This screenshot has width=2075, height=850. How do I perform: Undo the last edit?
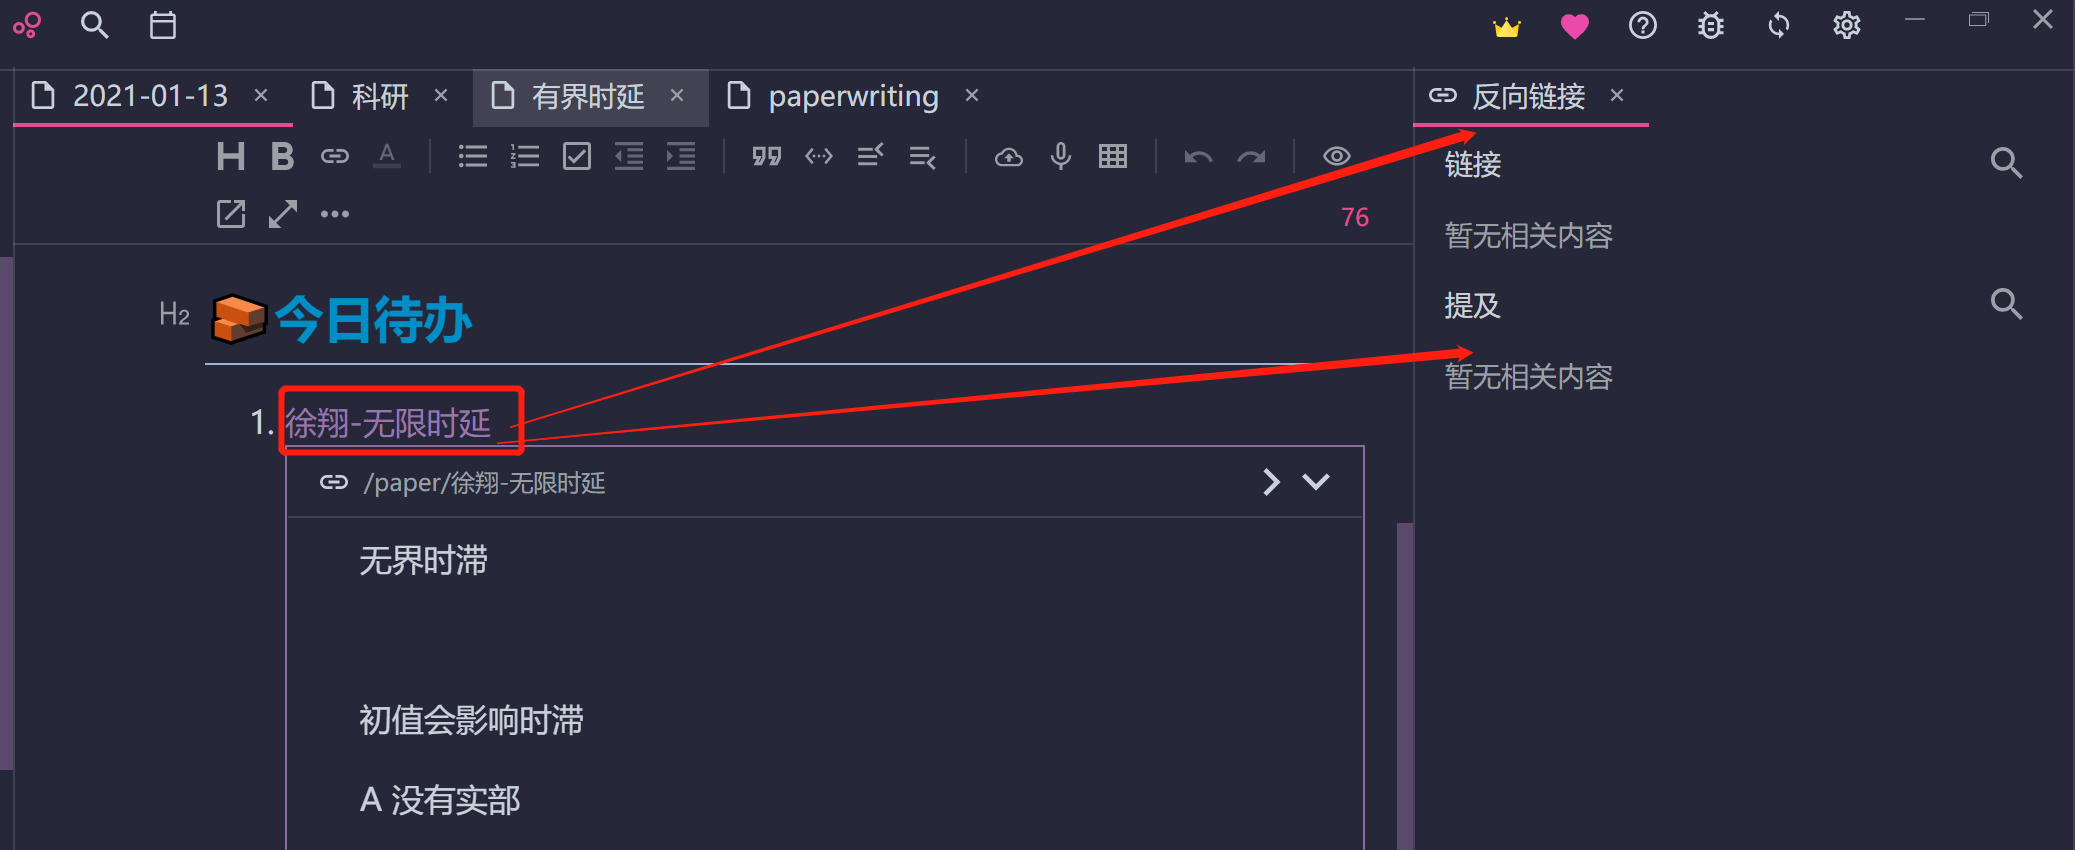tap(1199, 157)
